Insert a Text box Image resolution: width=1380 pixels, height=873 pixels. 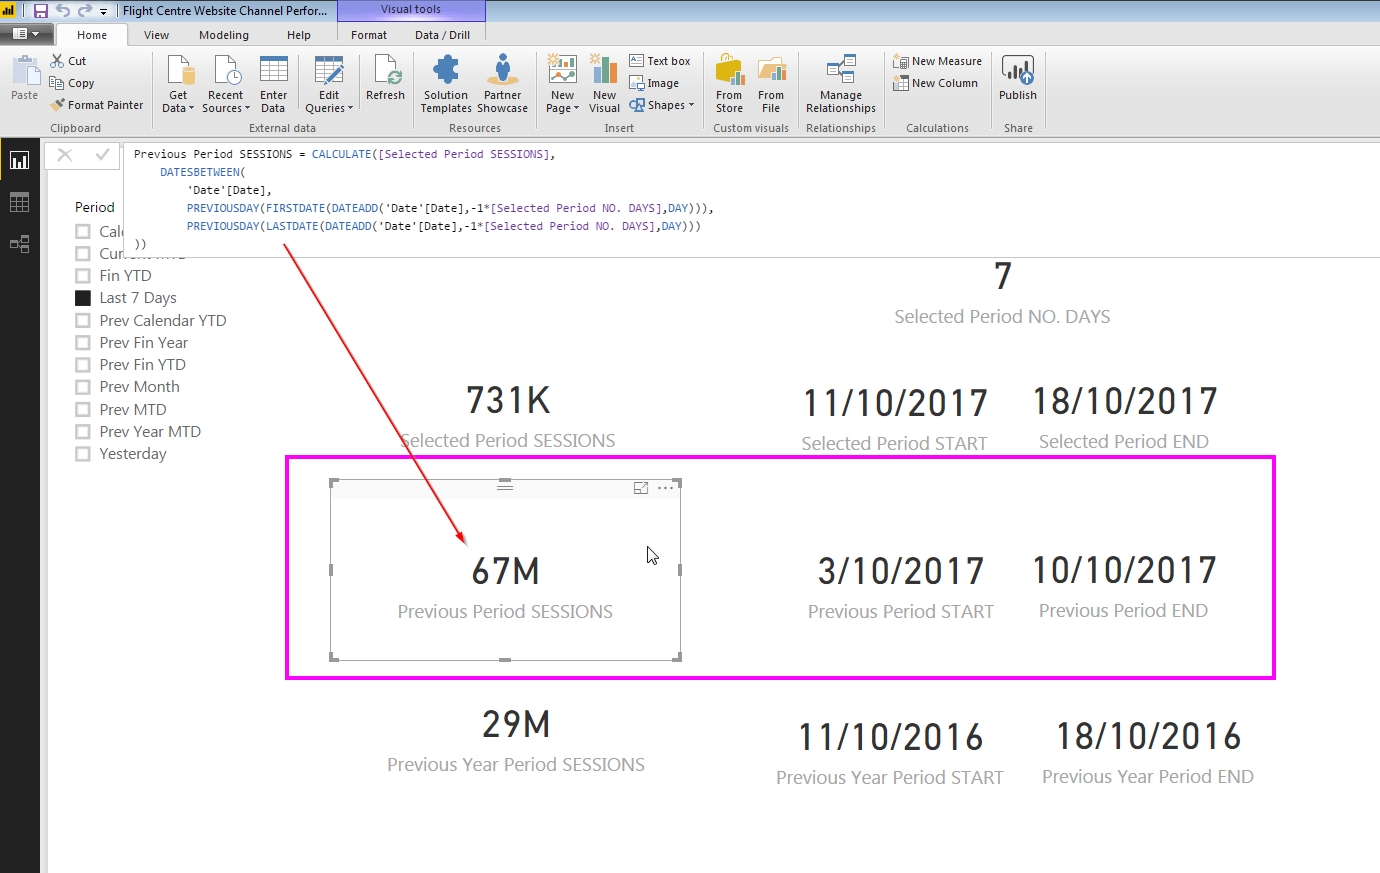660,61
